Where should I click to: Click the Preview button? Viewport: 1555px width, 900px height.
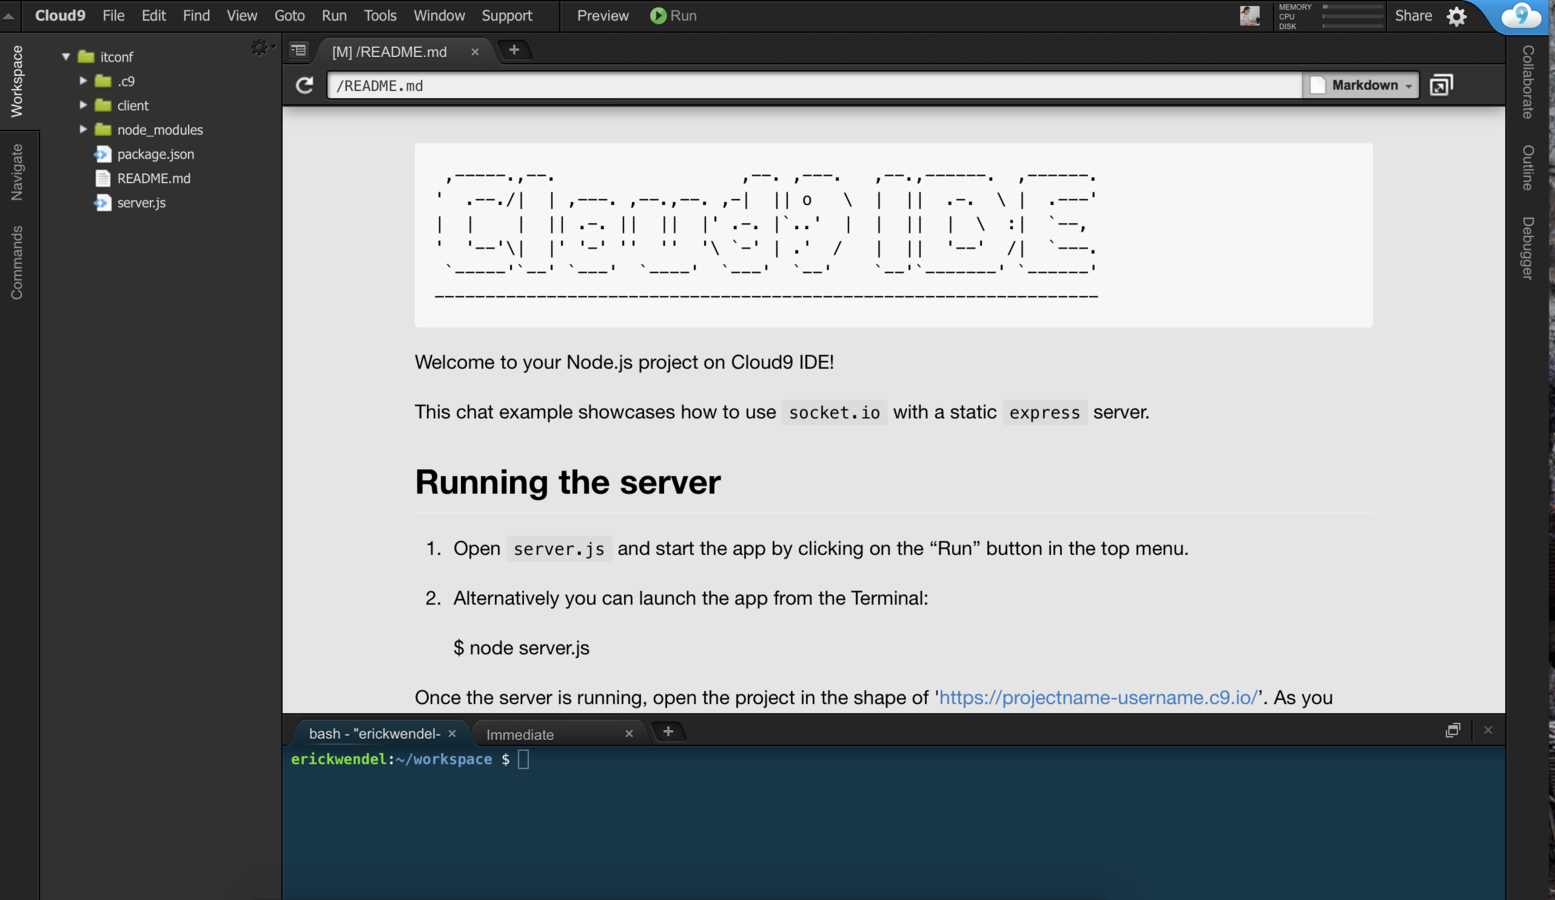603,16
